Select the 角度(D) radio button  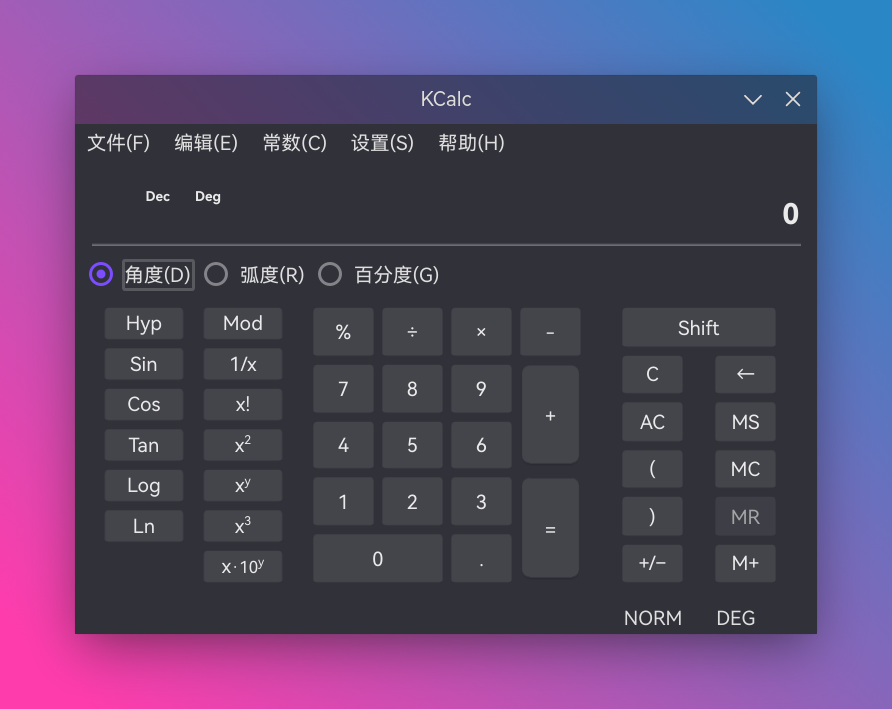point(100,274)
